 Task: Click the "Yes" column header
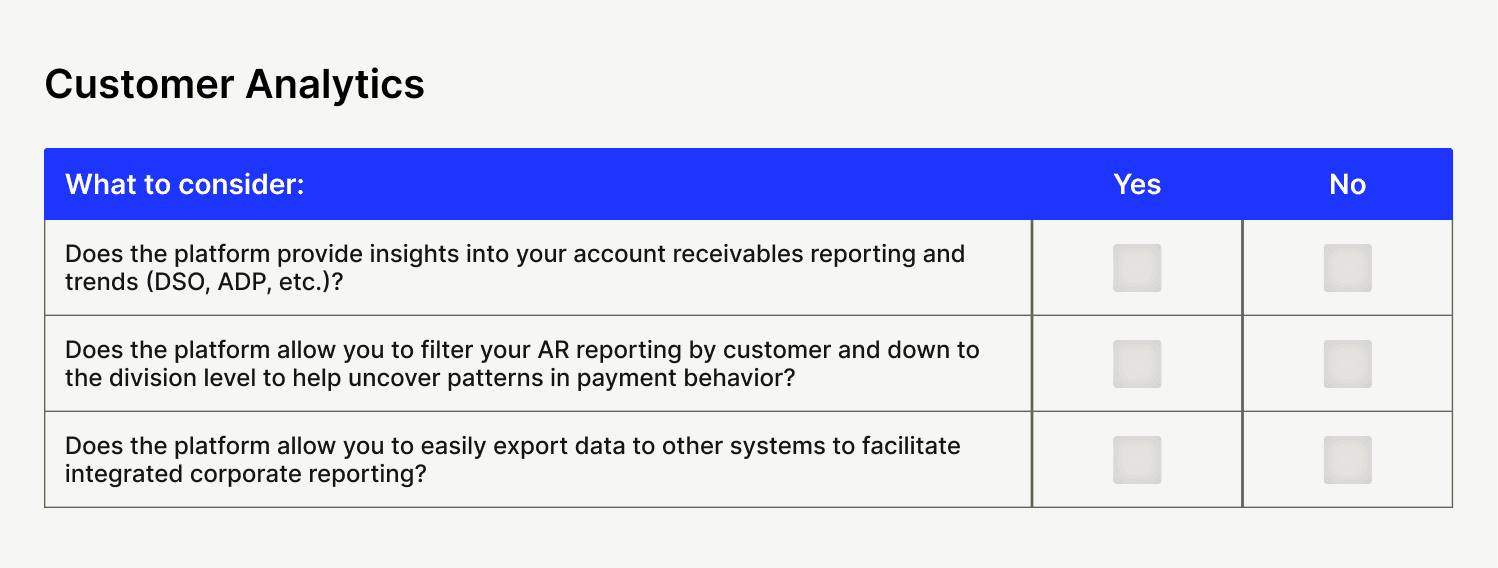[1137, 185]
